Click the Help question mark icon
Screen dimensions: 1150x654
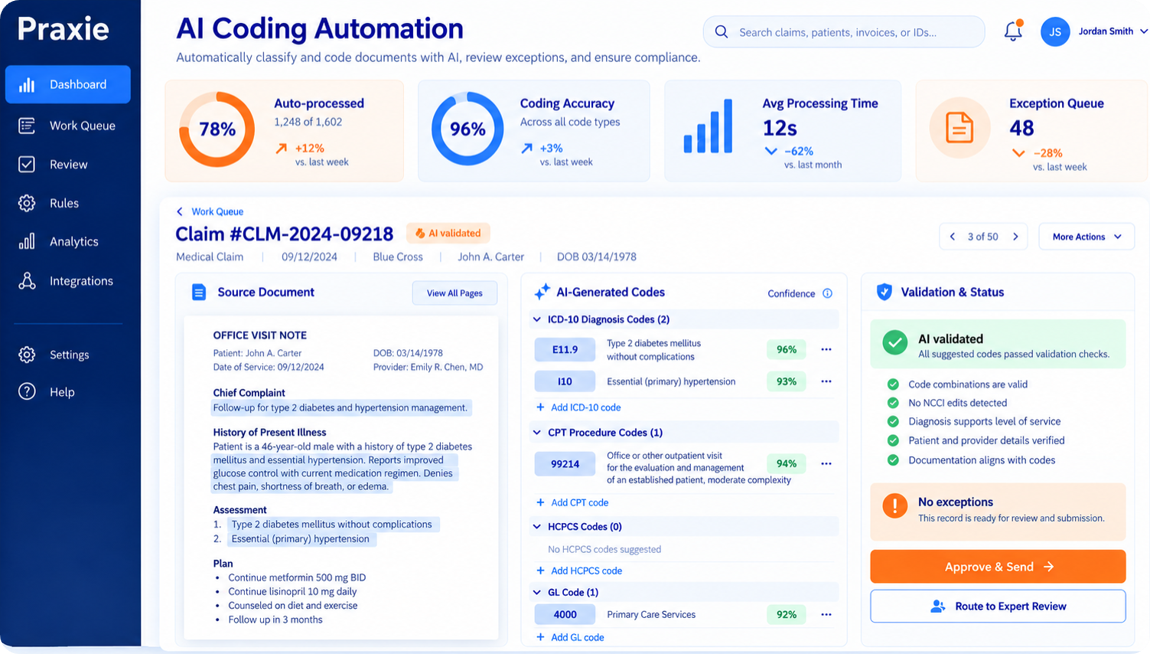pos(27,392)
